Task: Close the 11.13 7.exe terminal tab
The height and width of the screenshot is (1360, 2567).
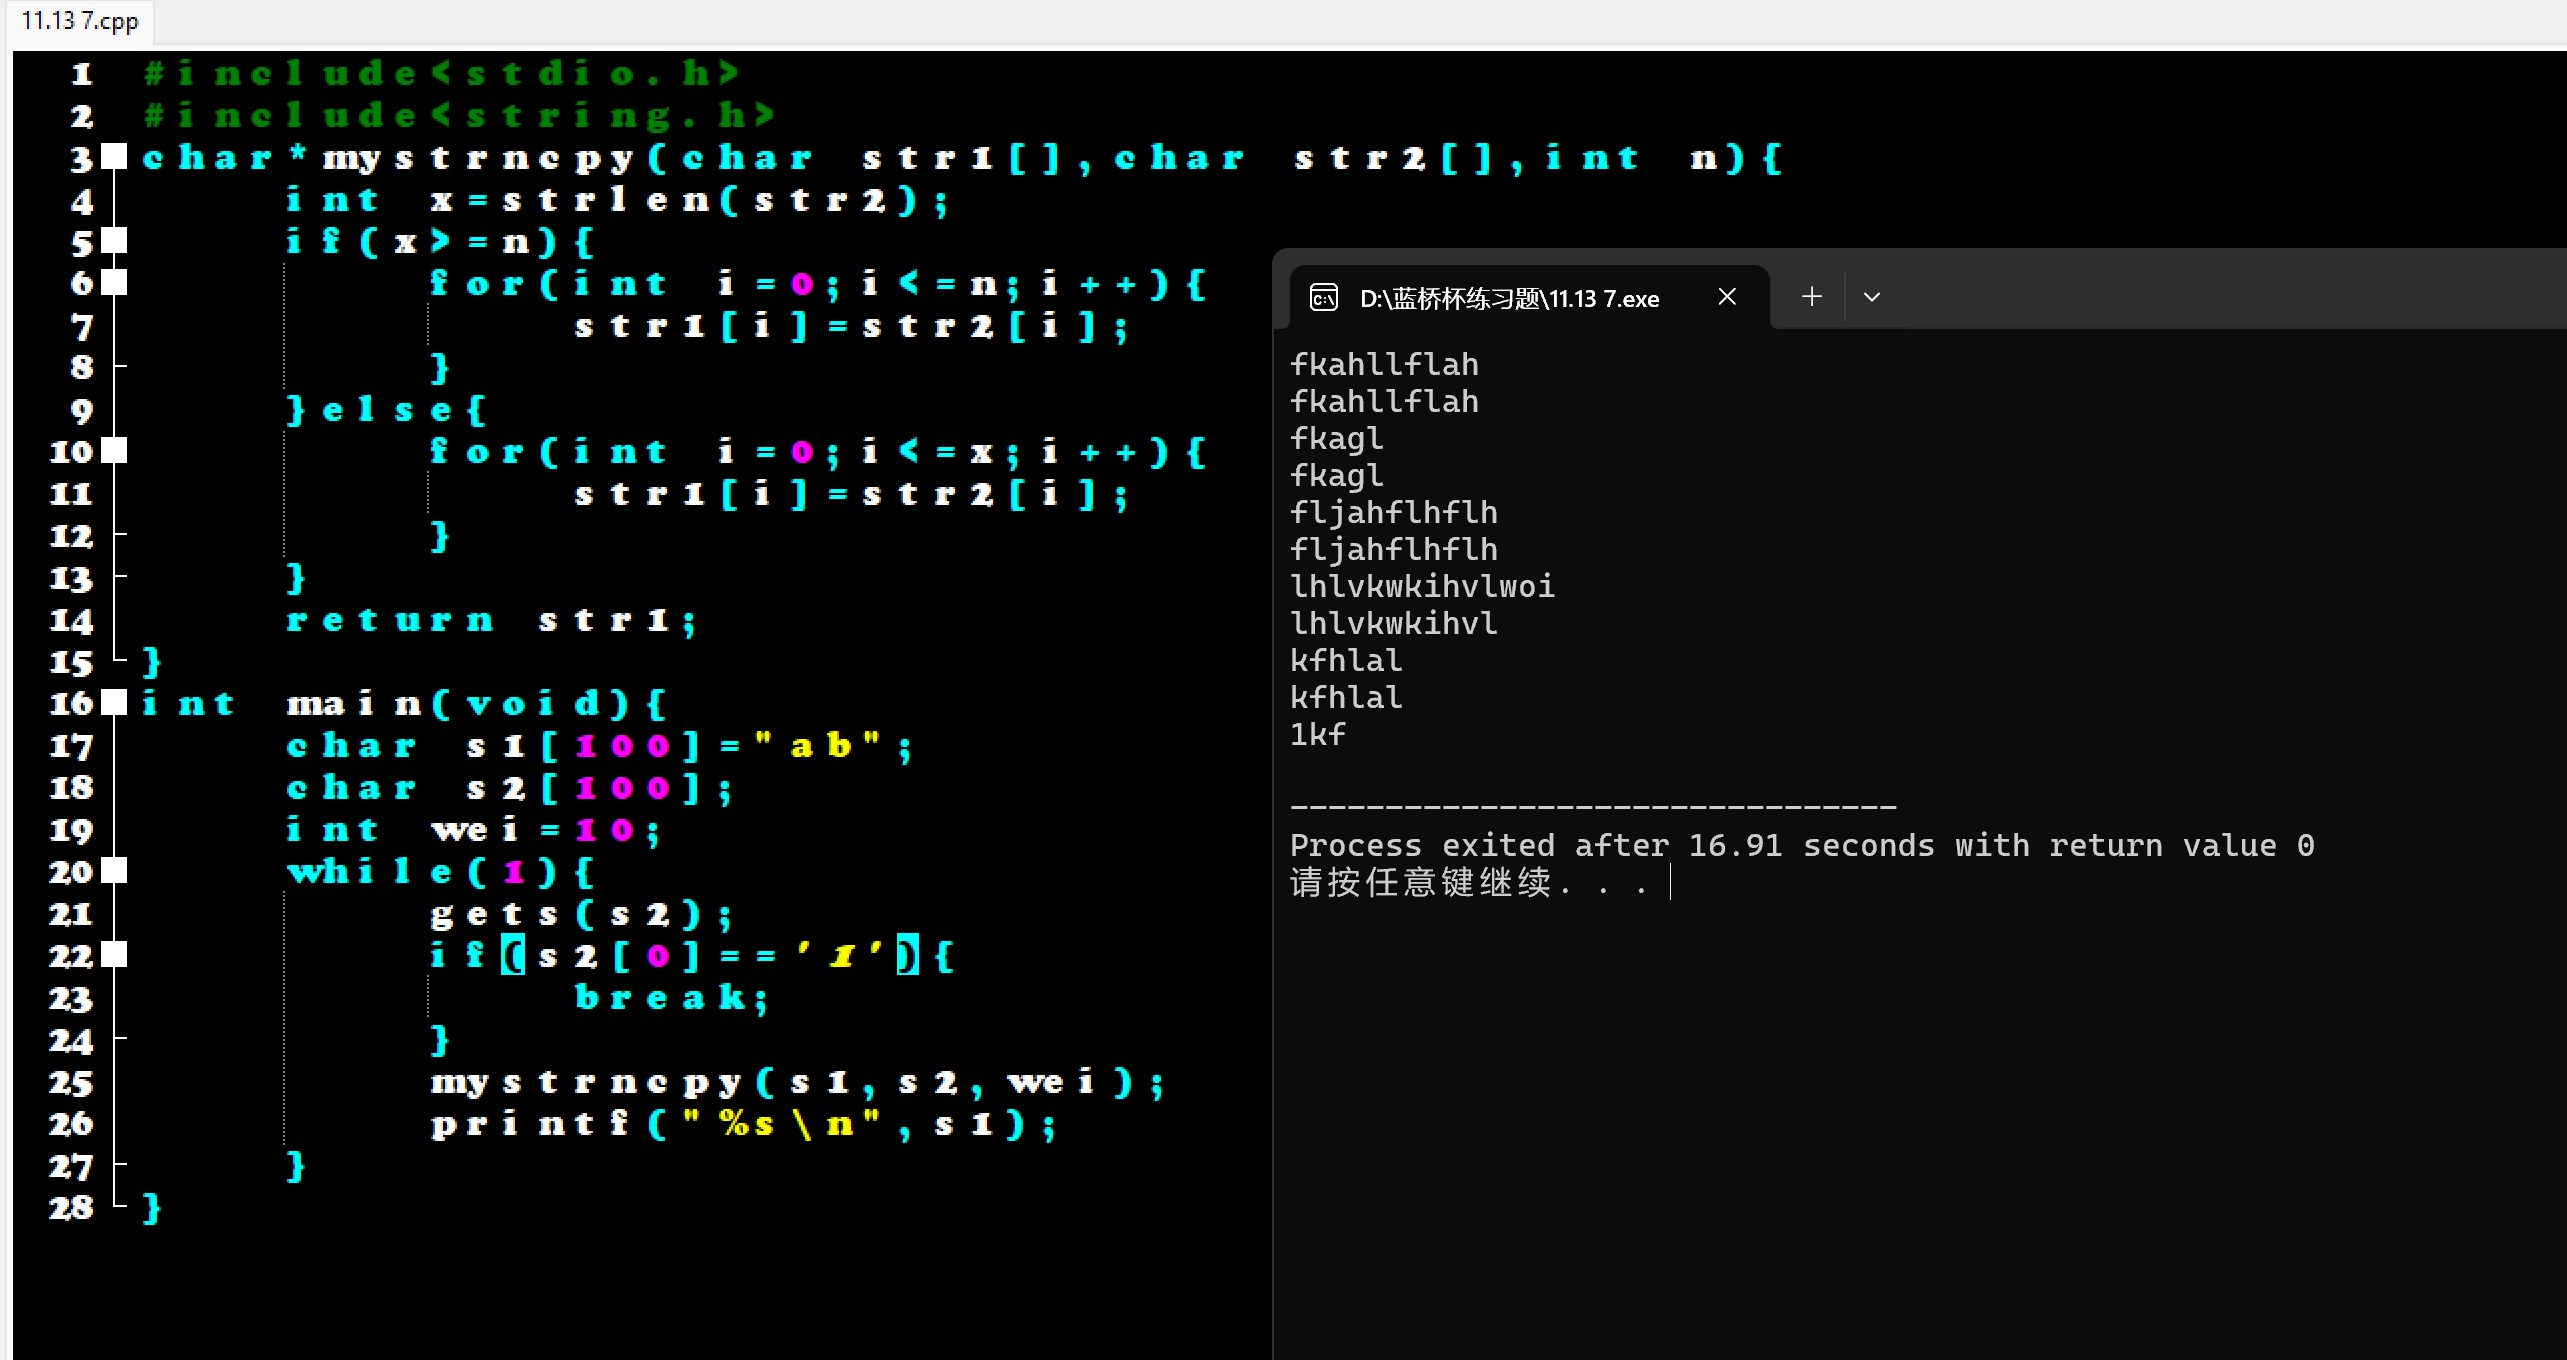Action: pyautogui.click(x=1726, y=297)
